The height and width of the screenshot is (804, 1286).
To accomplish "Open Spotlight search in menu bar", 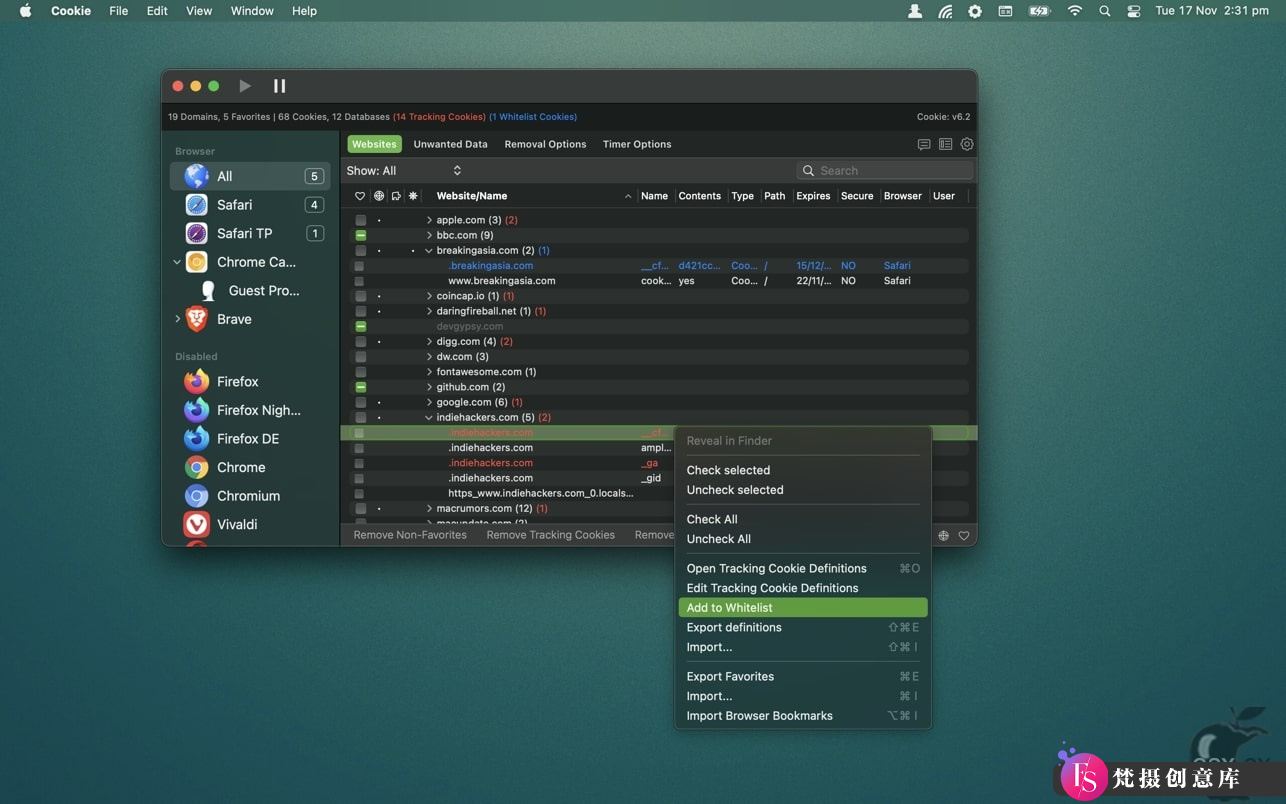I will coord(1104,11).
